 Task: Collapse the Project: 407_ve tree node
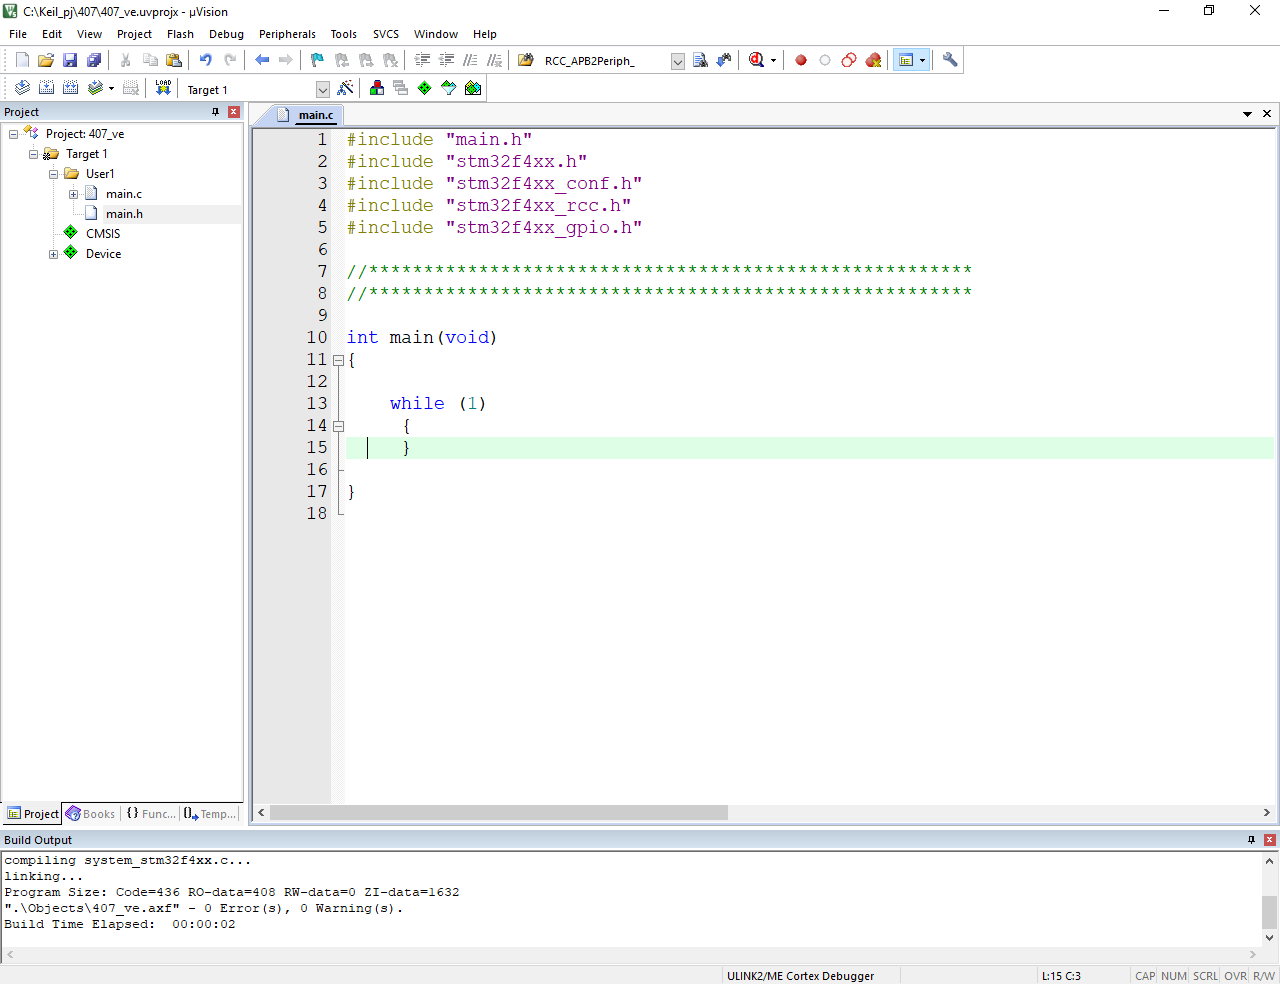pos(13,134)
